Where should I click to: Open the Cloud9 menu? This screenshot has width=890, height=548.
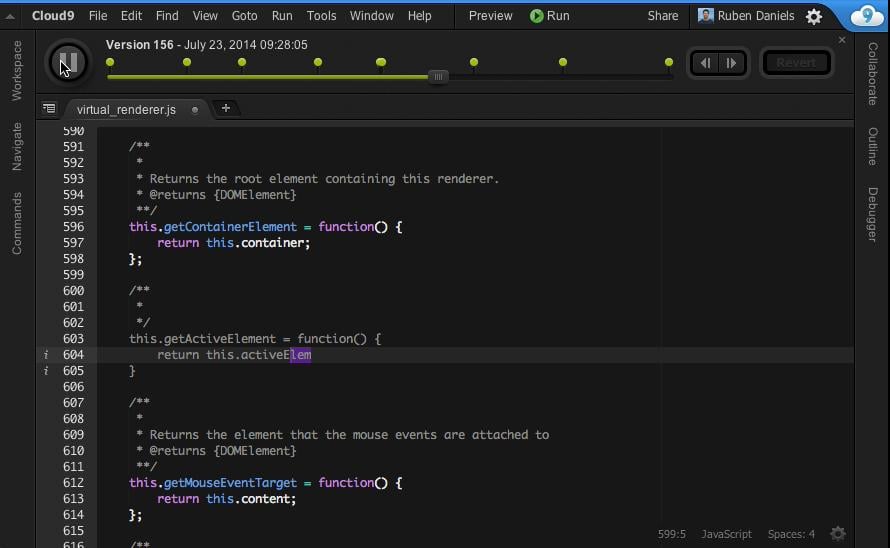(x=53, y=16)
